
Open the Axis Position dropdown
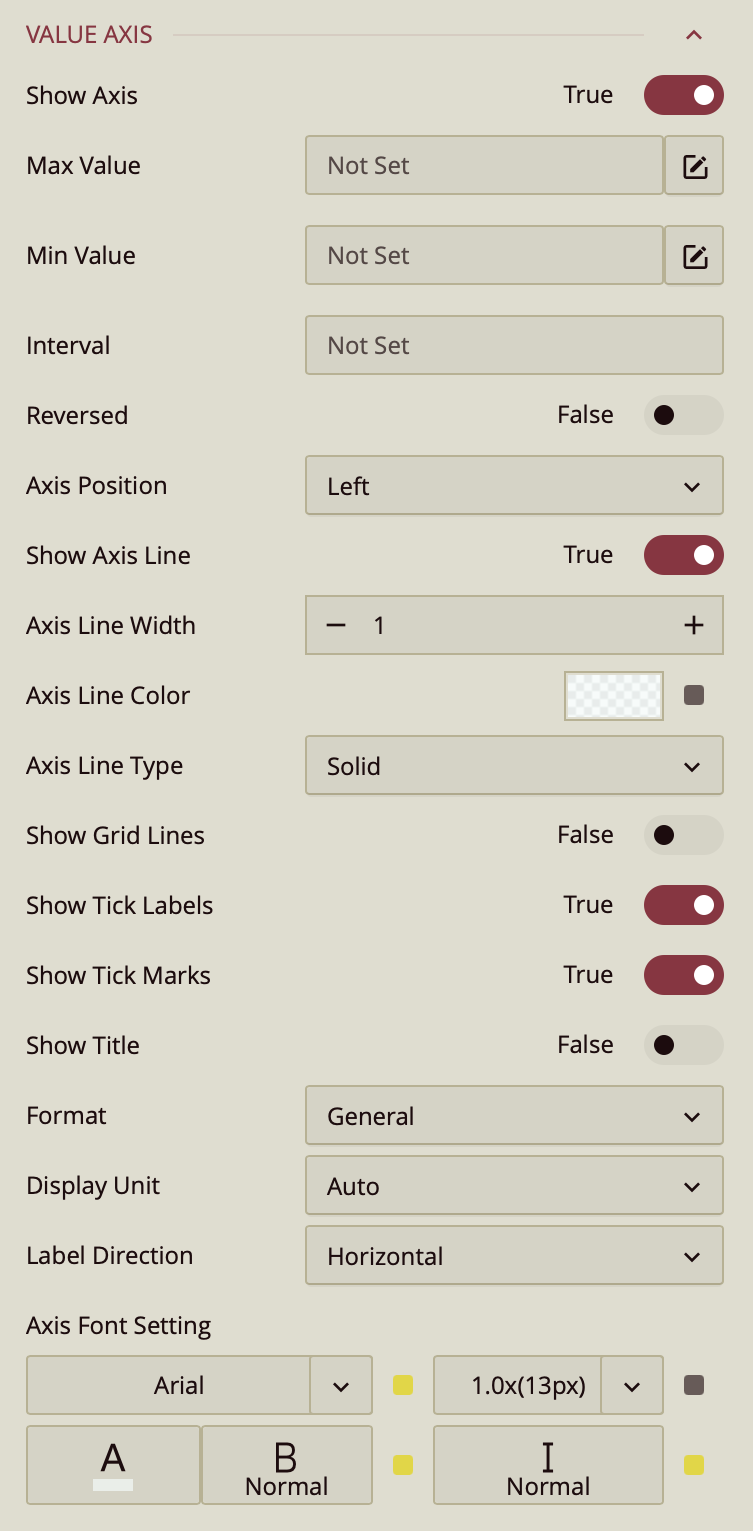tap(513, 486)
